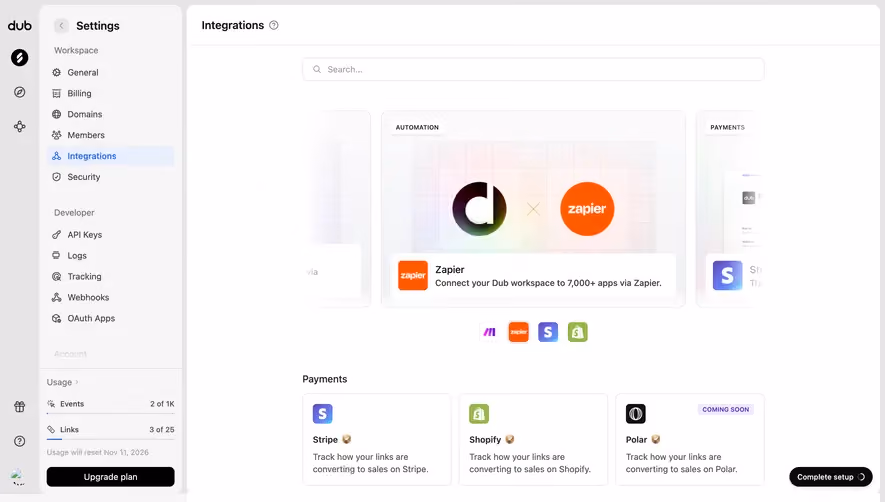885x502 pixels.
Task: Click the Events usage row
Action: coord(111,404)
